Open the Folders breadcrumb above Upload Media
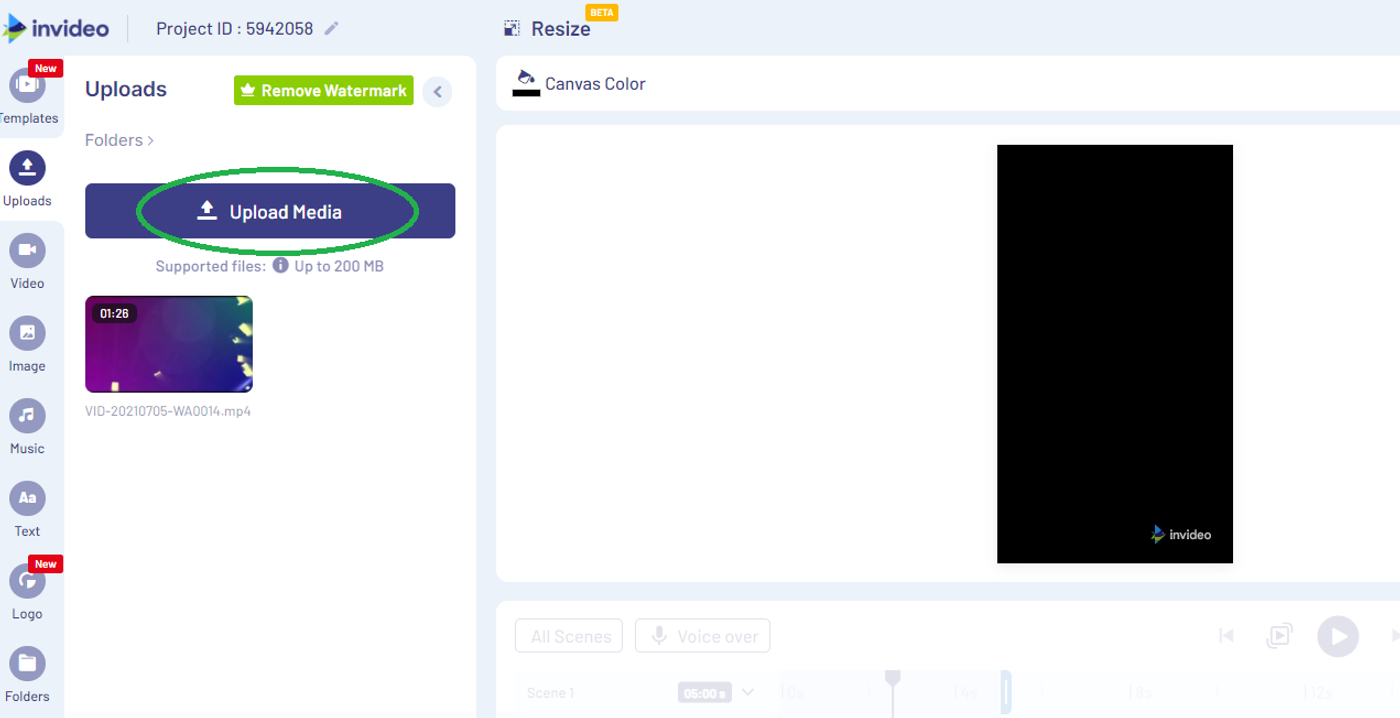Viewport: 1400px width, 718px height. click(x=114, y=140)
